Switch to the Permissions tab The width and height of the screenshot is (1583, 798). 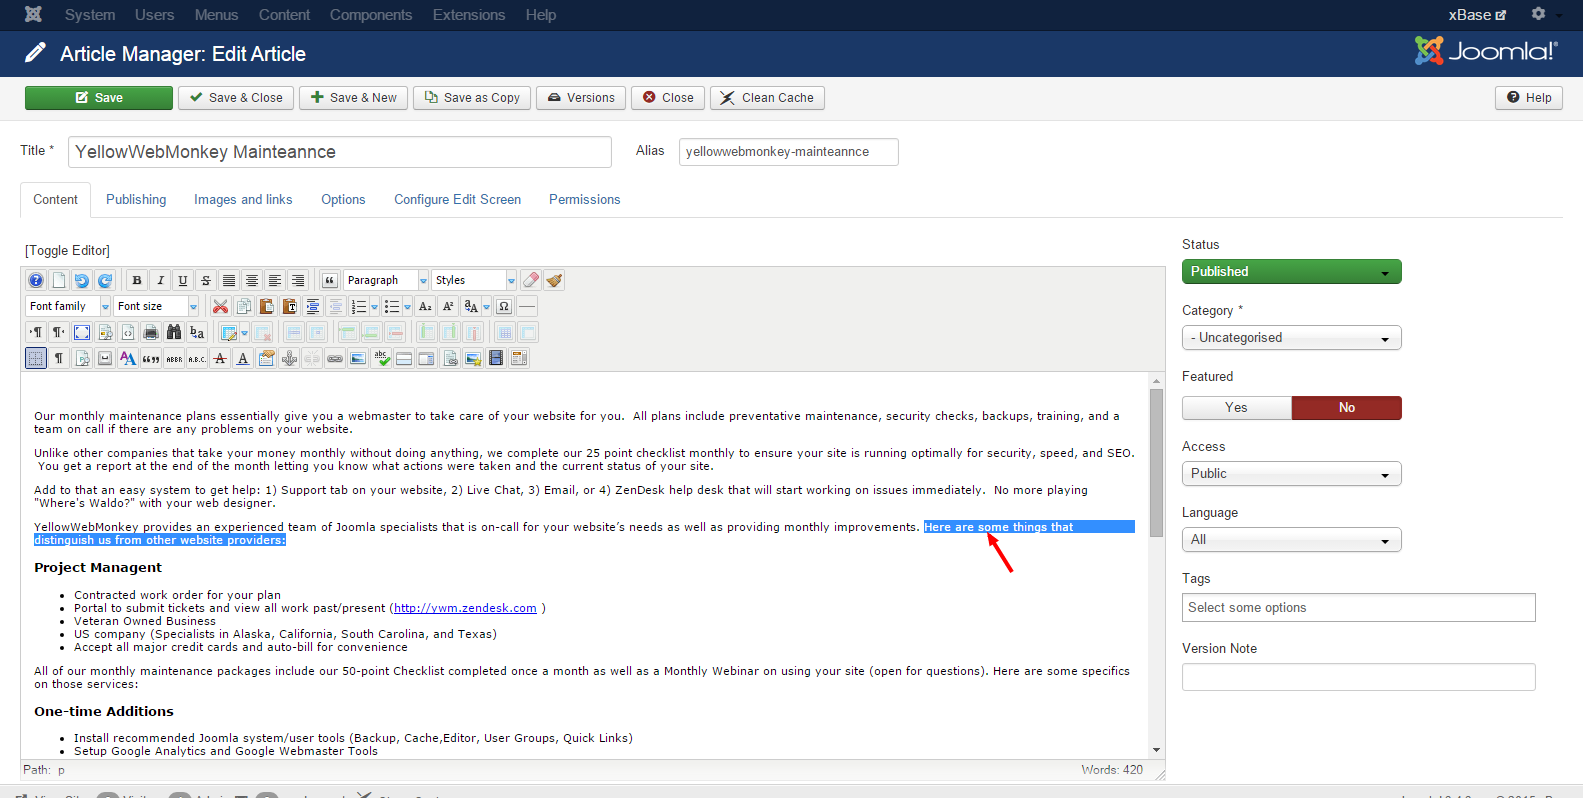point(585,200)
